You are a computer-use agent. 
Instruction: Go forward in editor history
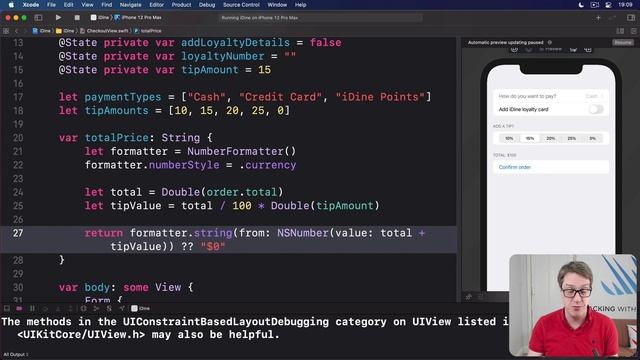24,31
